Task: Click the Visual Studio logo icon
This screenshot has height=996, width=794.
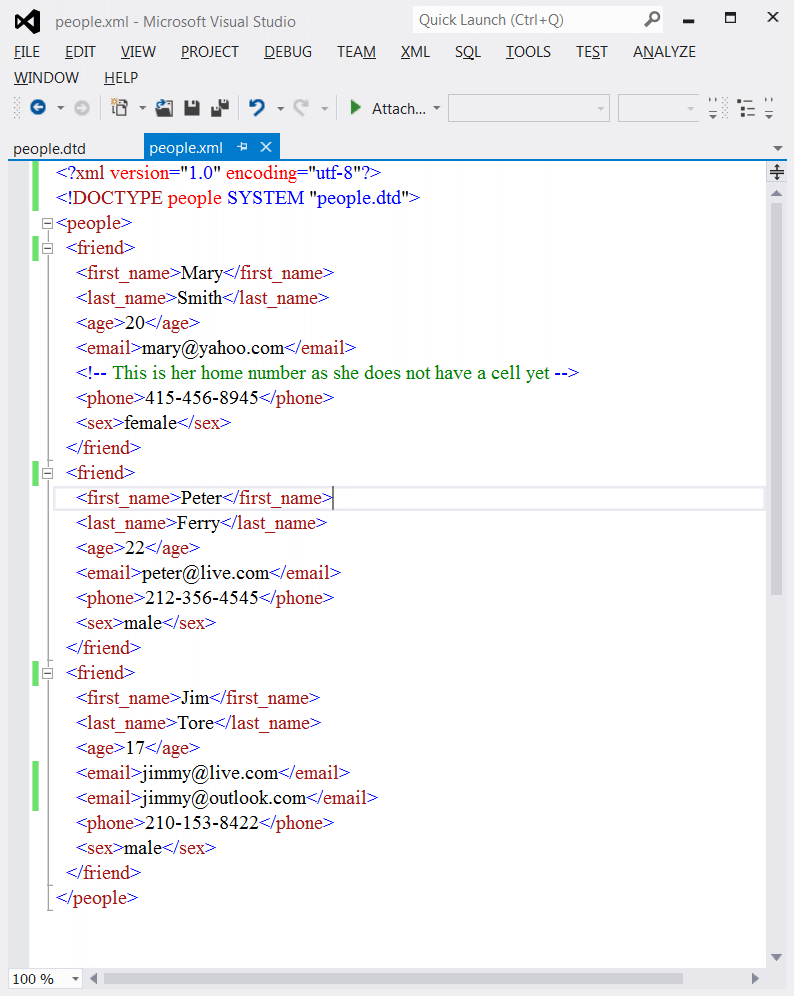Action: pos(27,22)
